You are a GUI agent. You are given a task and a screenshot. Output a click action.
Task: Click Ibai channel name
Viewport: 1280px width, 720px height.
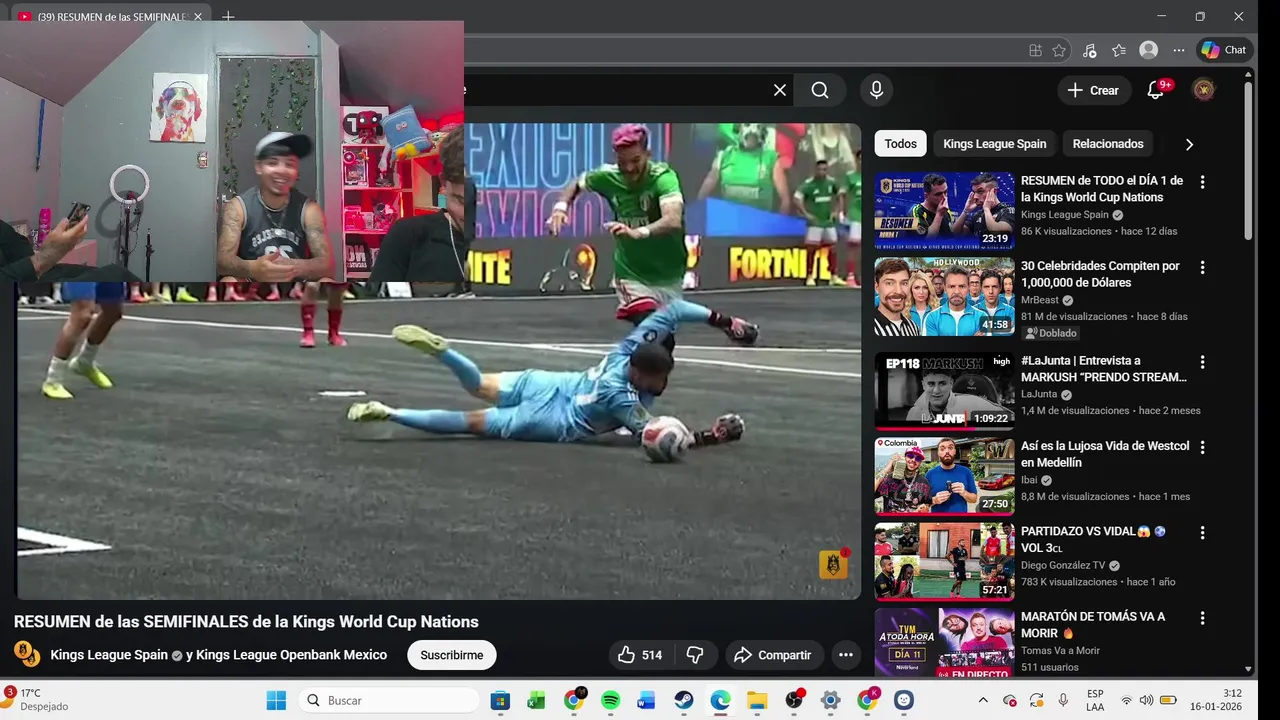(x=1029, y=480)
